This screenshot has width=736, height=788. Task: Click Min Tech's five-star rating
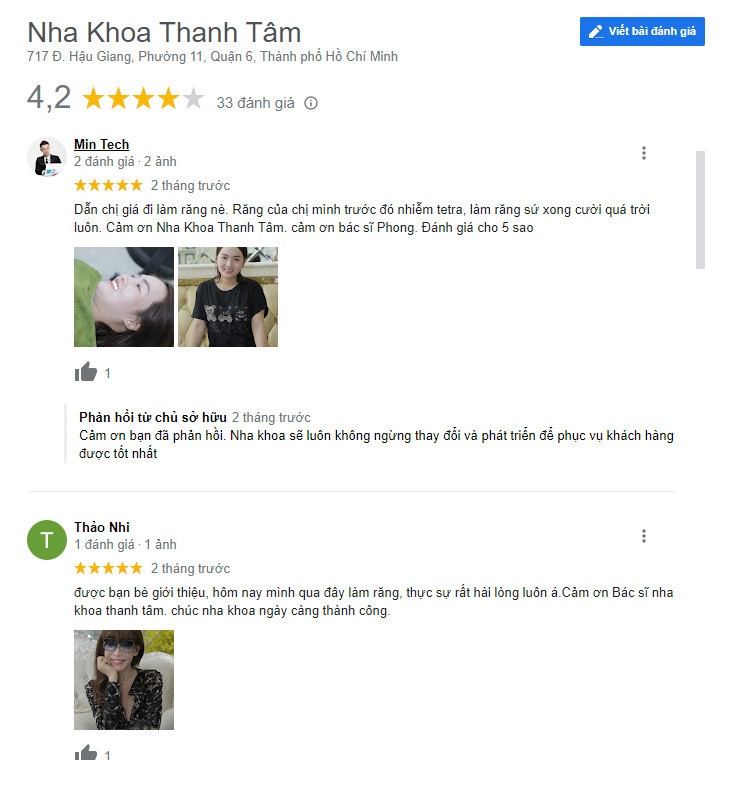pos(109,185)
